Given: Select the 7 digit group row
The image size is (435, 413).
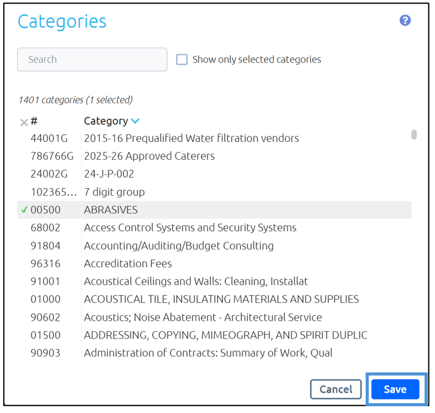Looking at the screenshot, I should [x=214, y=192].
